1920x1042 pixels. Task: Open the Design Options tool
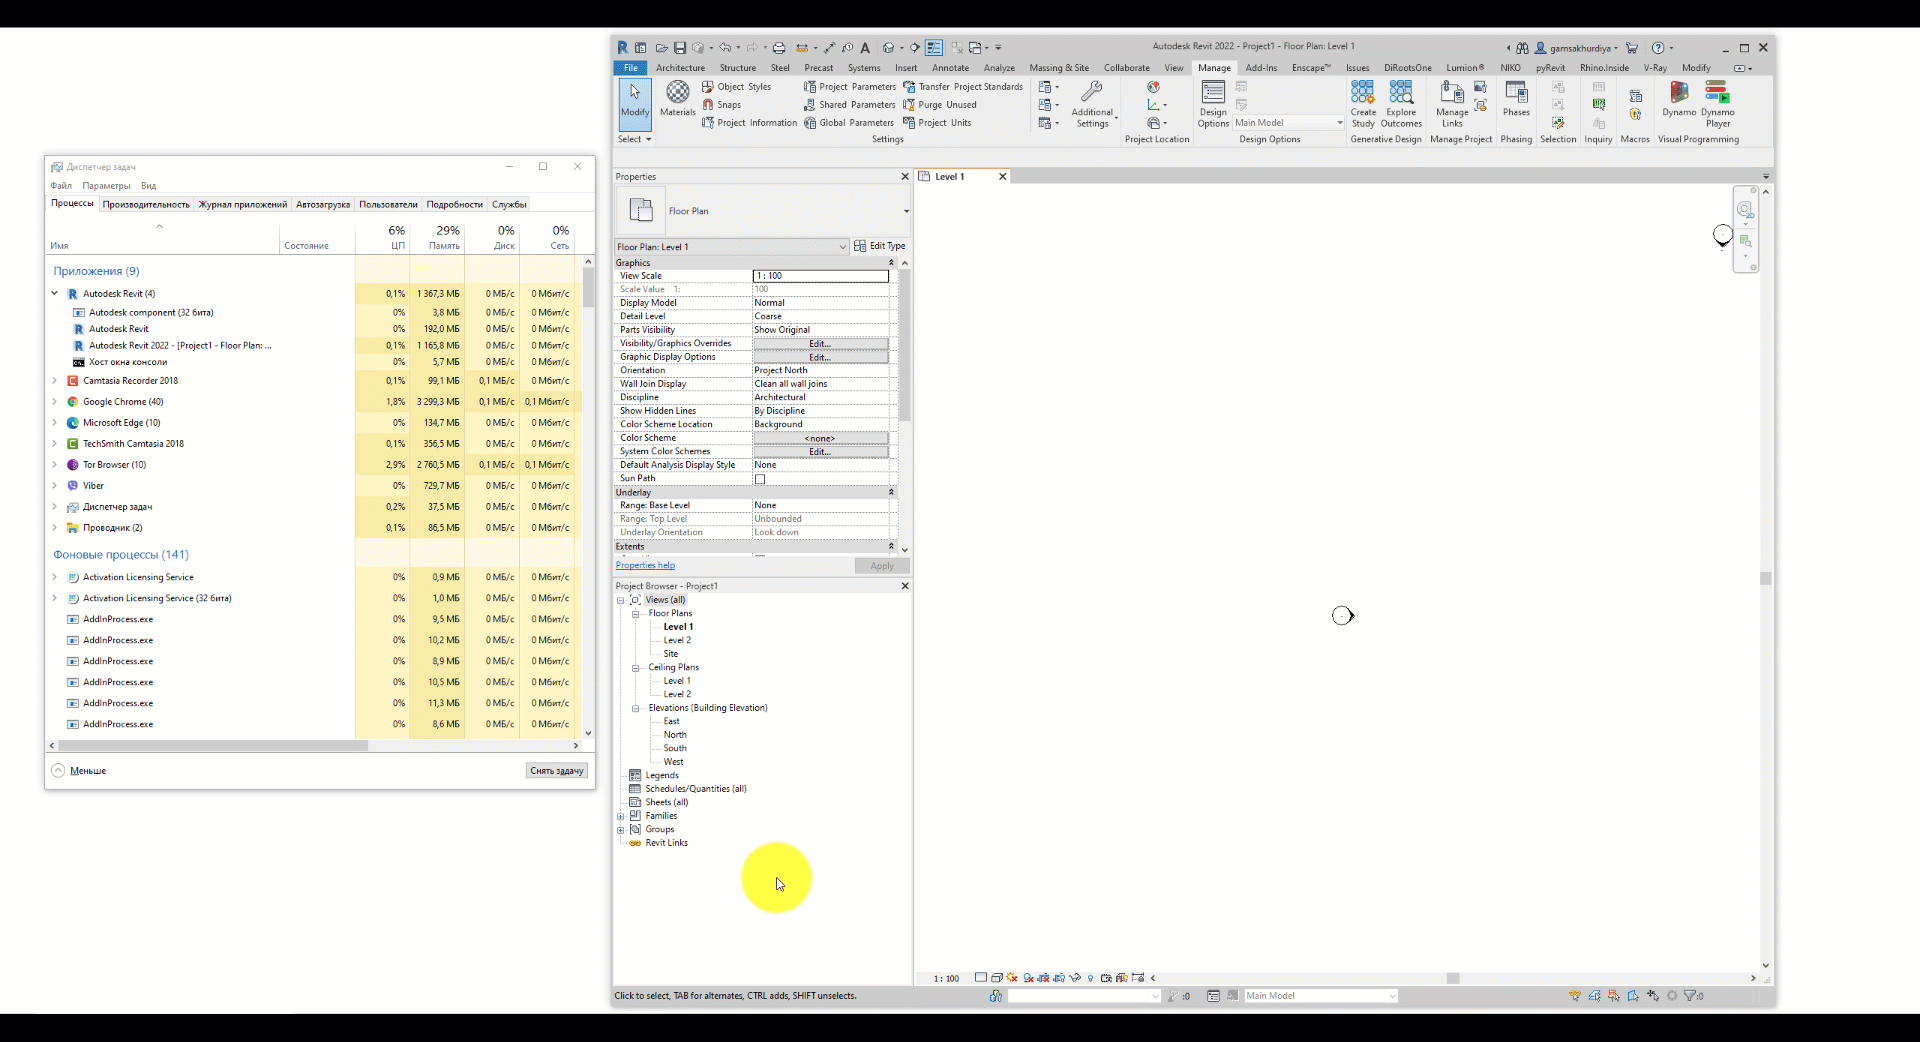click(1213, 104)
